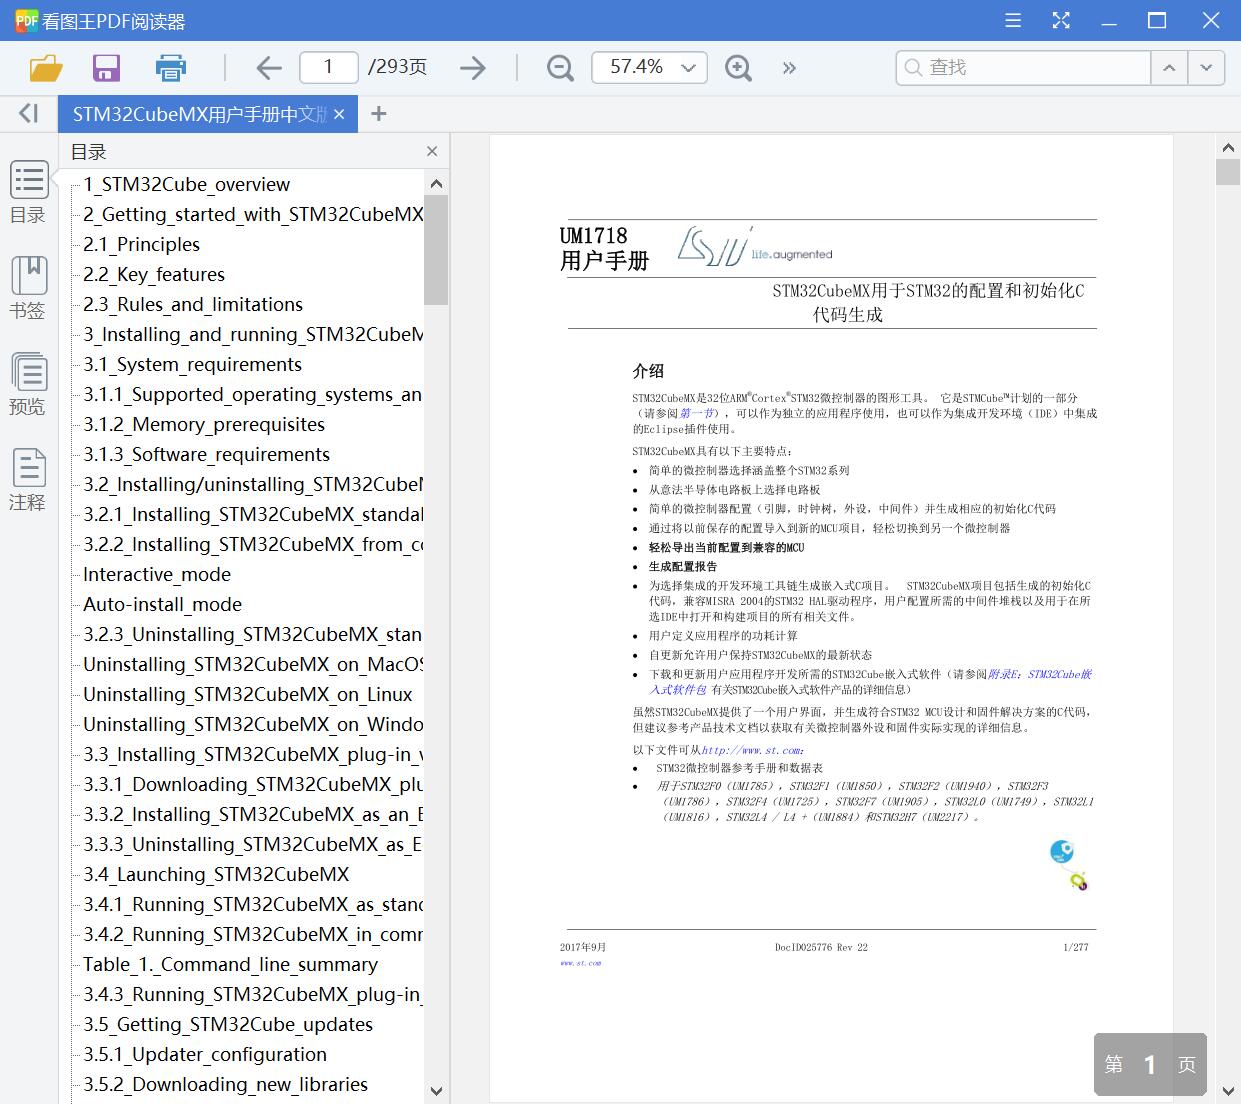Screen dimensions: 1241x1104
Task: Open outline entry 2.1_Principles
Action: (141, 244)
